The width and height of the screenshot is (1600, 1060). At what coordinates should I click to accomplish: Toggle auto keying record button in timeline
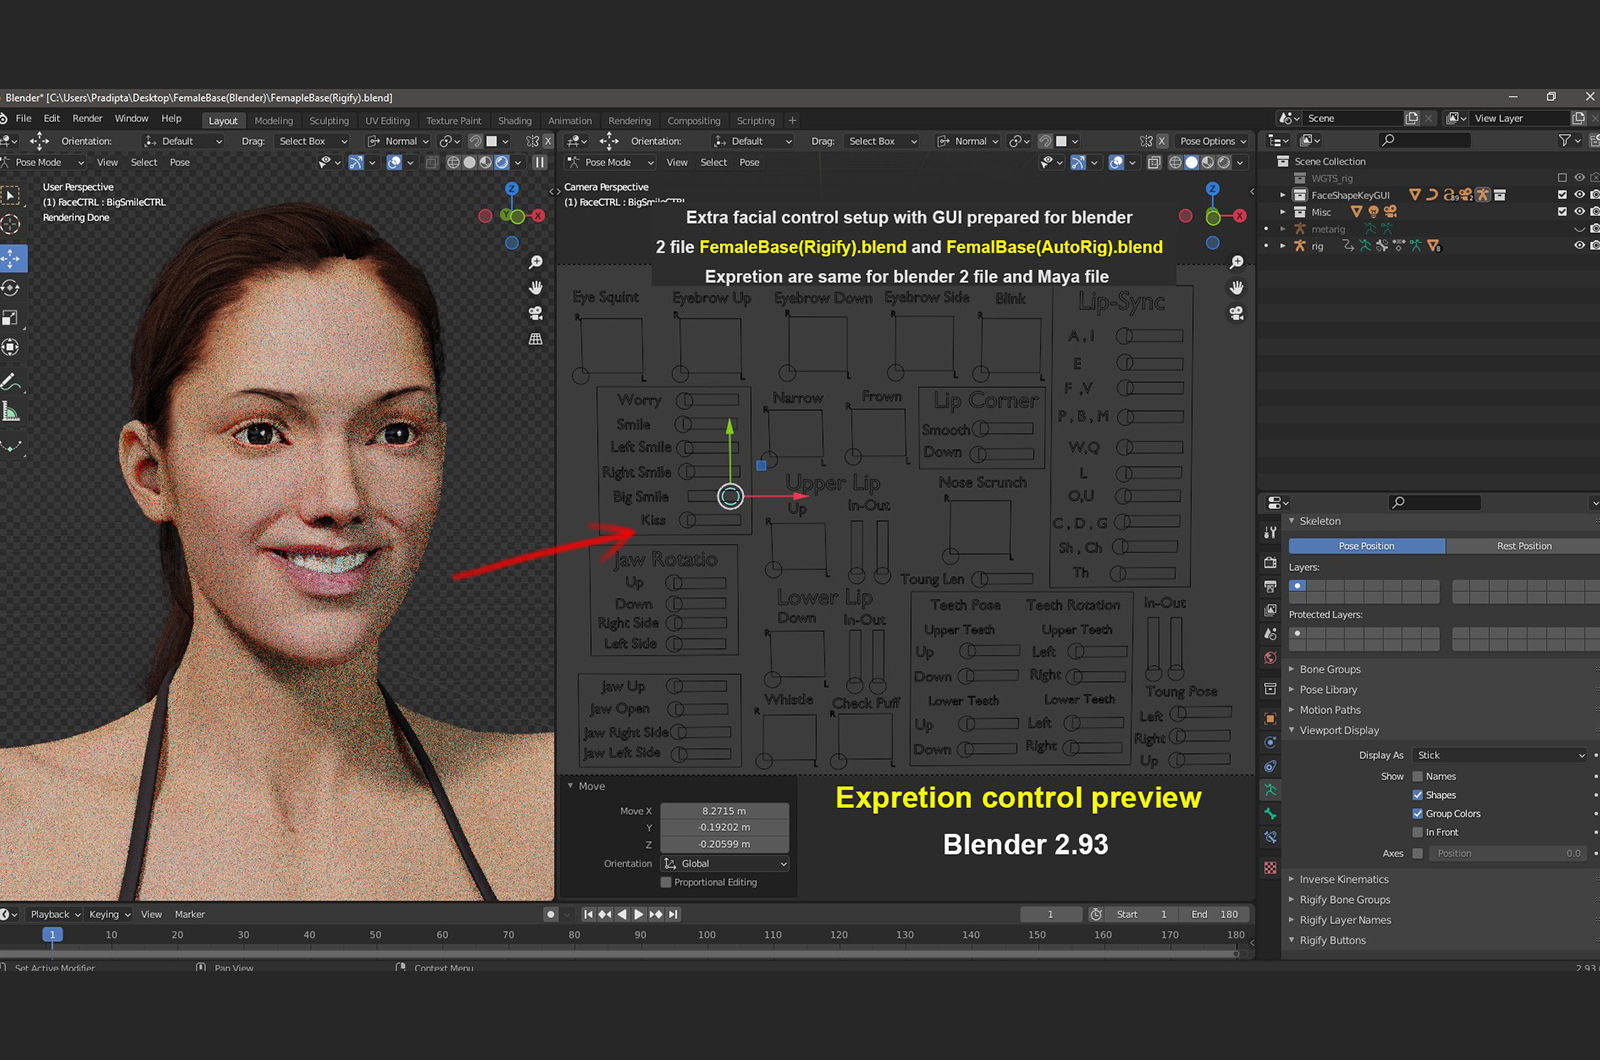coord(550,914)
